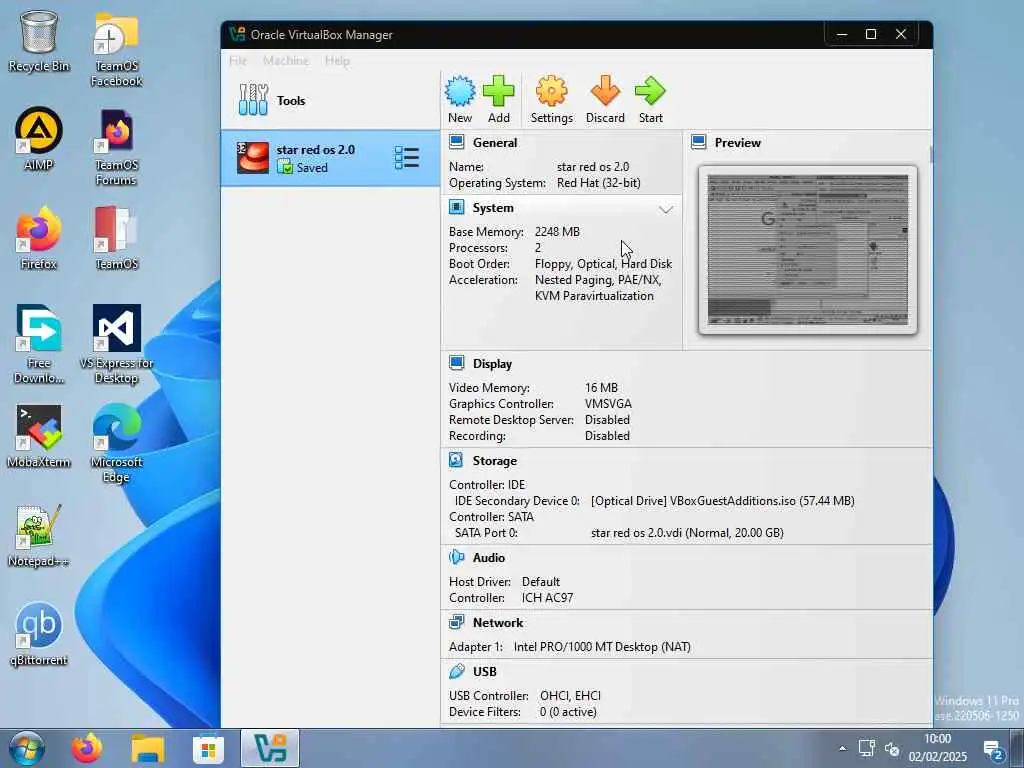Click the Tools icon in sidebar

(x=253, y=100)
